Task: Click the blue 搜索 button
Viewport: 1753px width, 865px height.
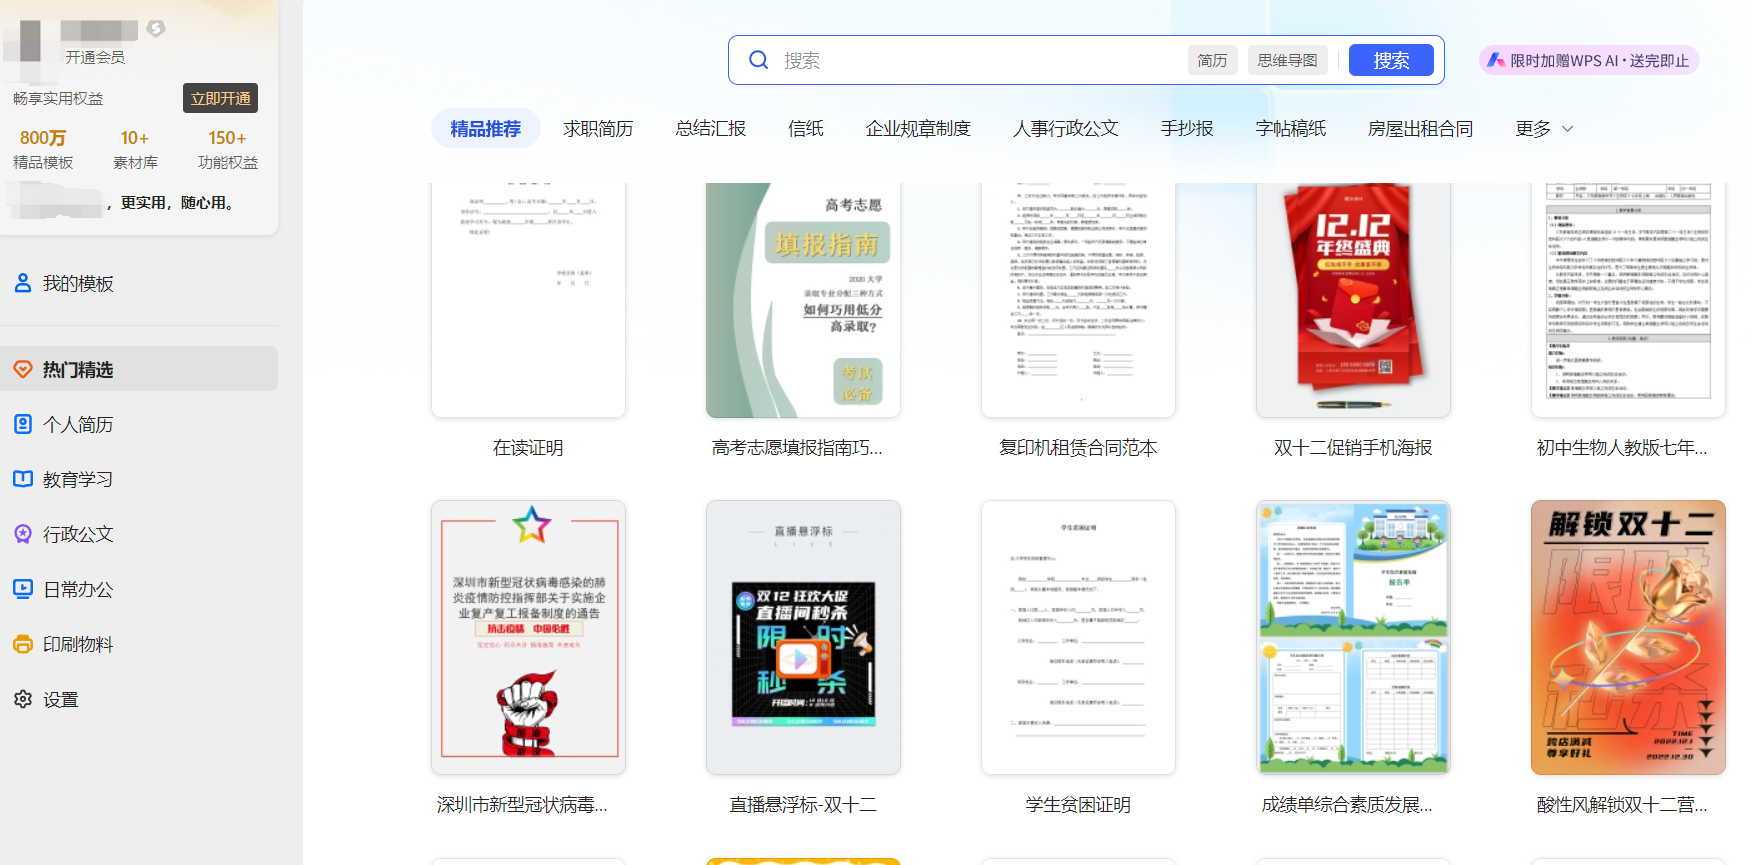Action: tap(1391, 60)
